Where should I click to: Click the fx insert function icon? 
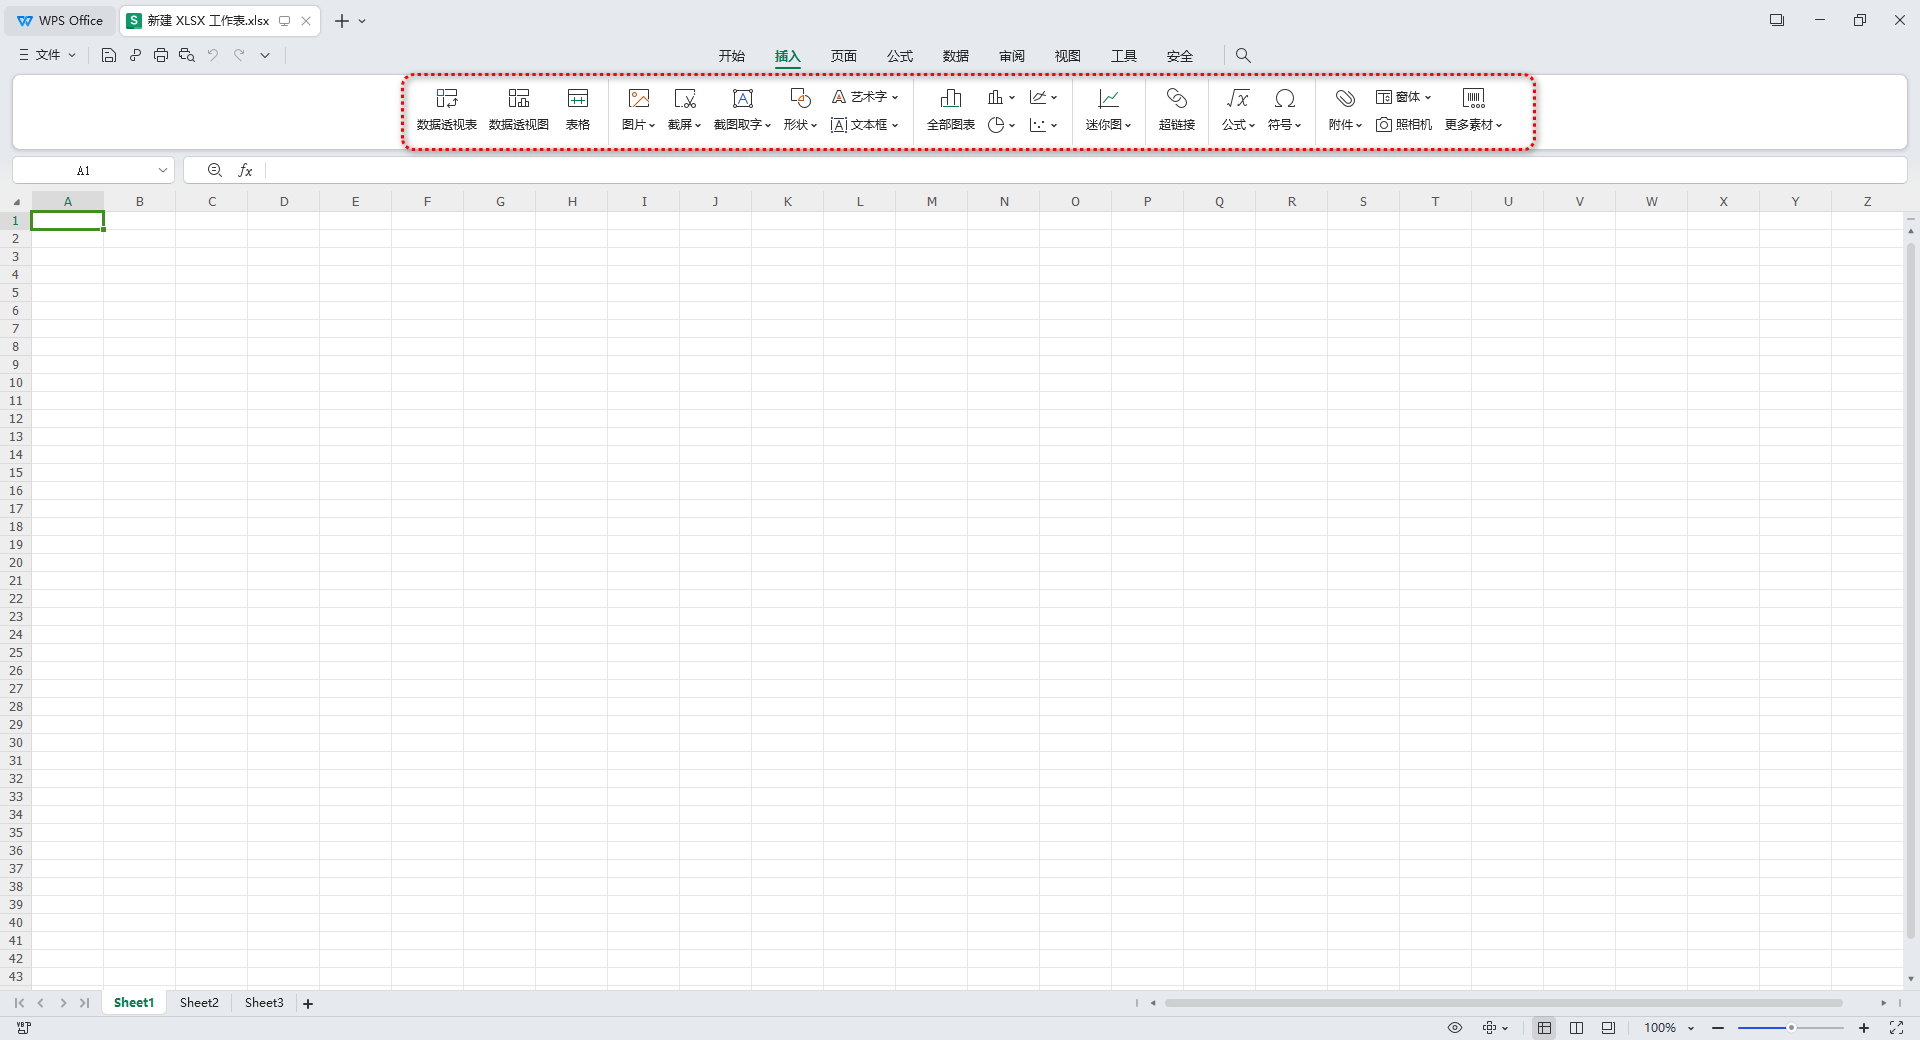(245, 171)
